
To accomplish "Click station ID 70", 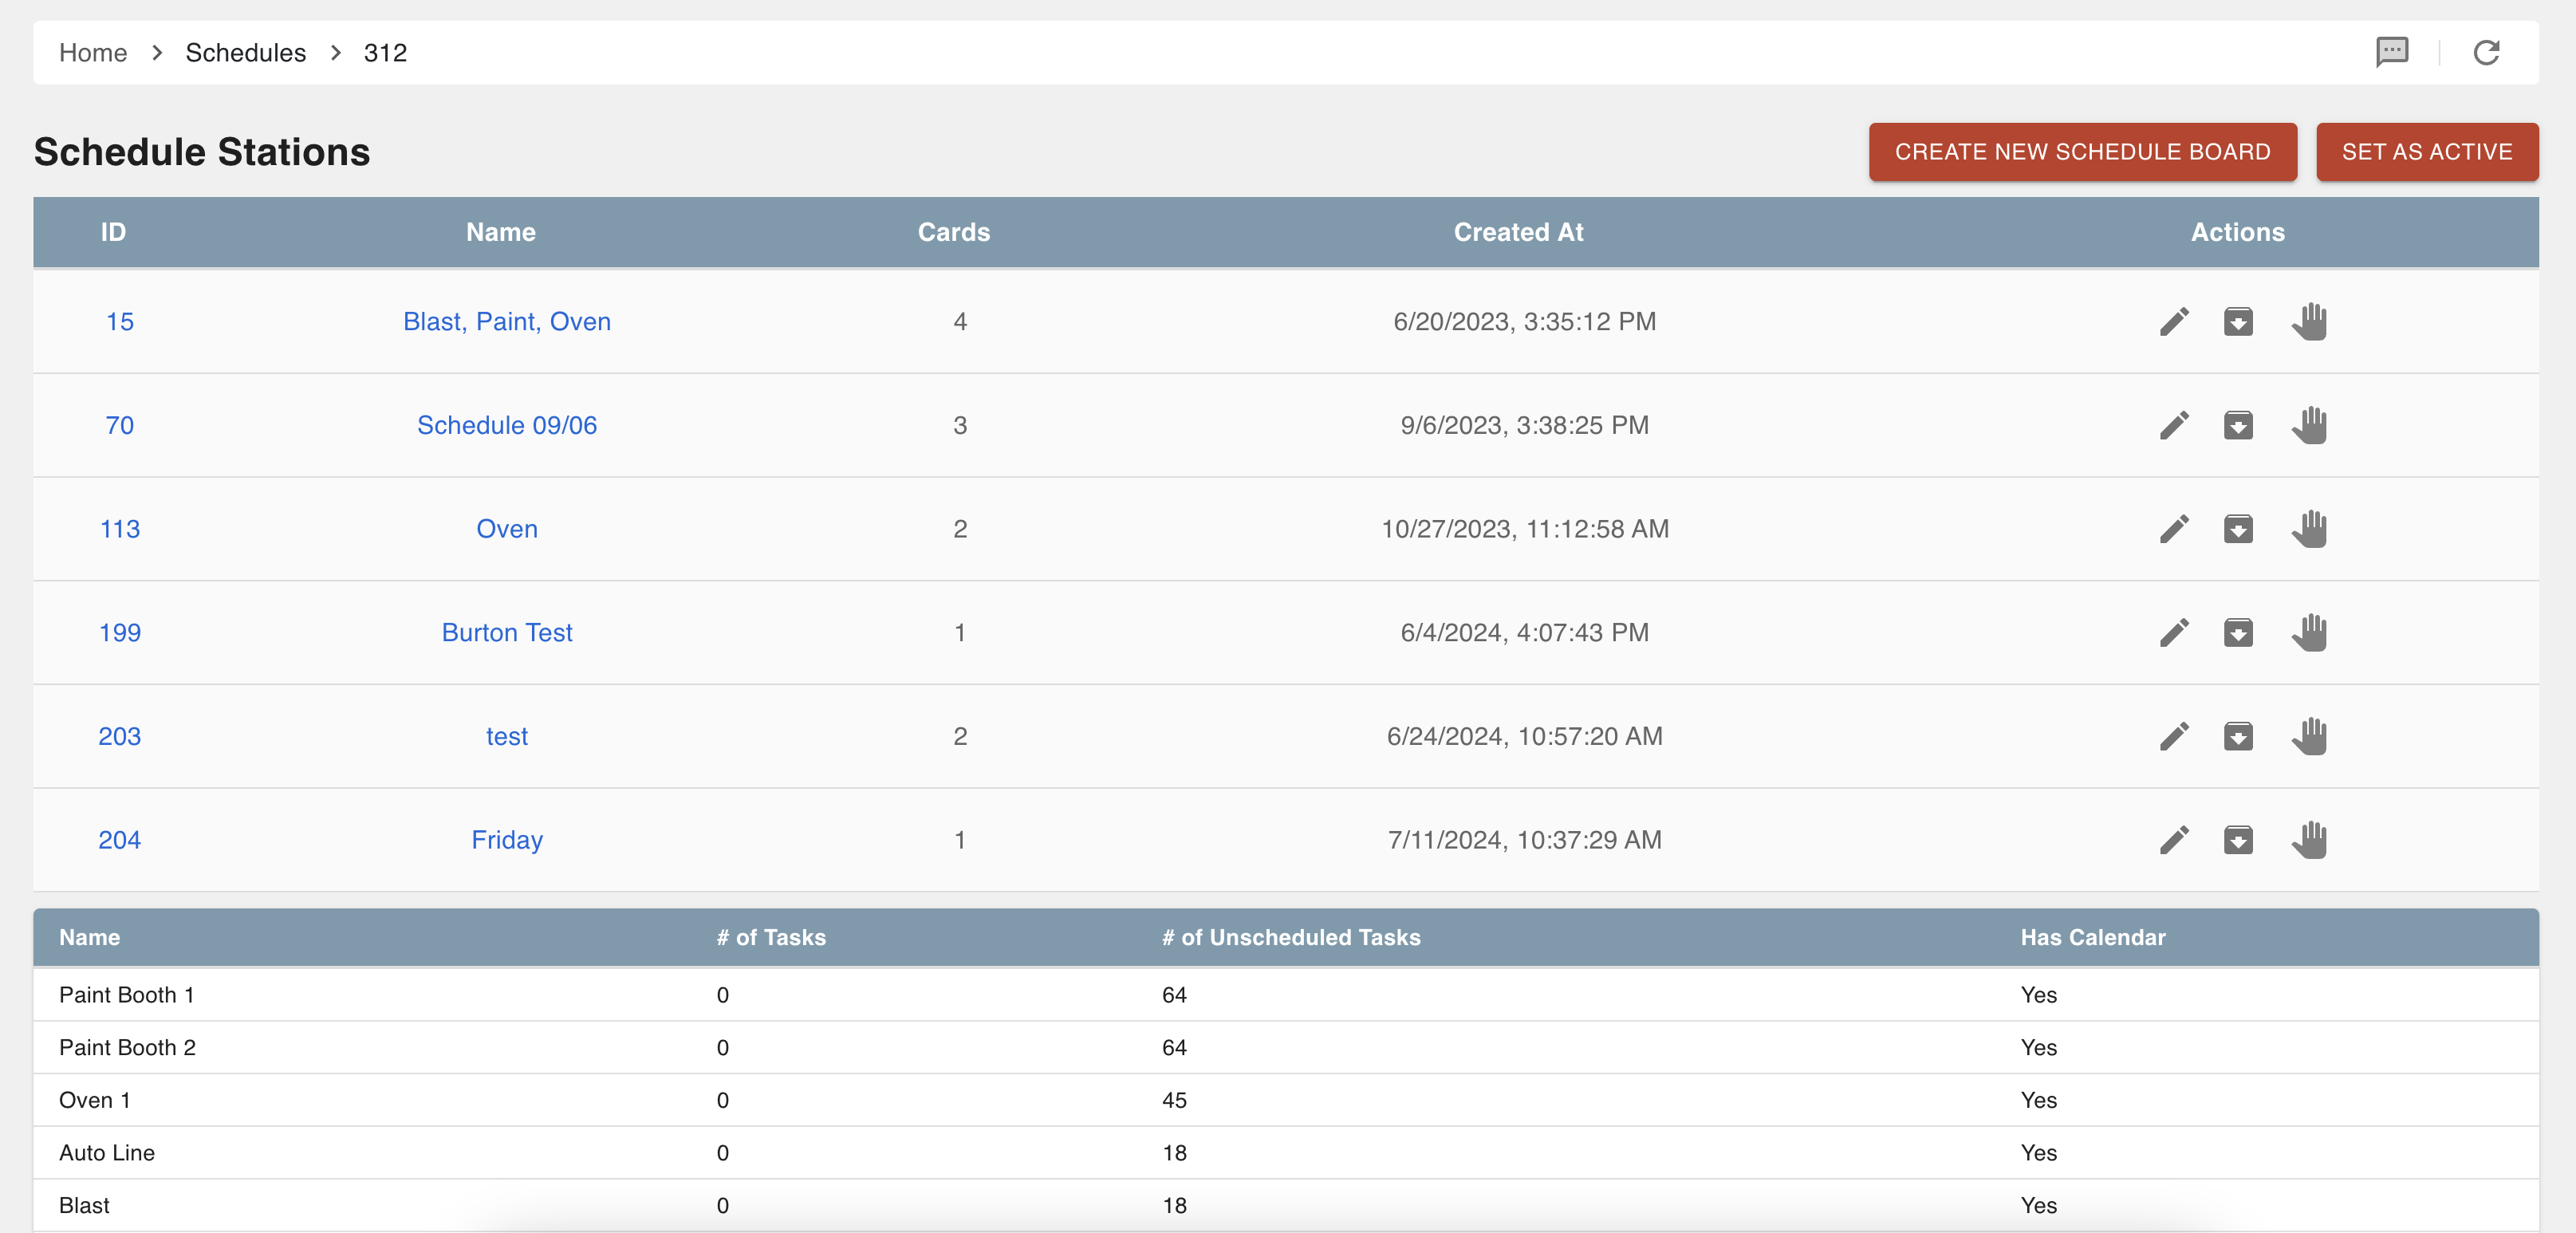I will tap(120, 425).
